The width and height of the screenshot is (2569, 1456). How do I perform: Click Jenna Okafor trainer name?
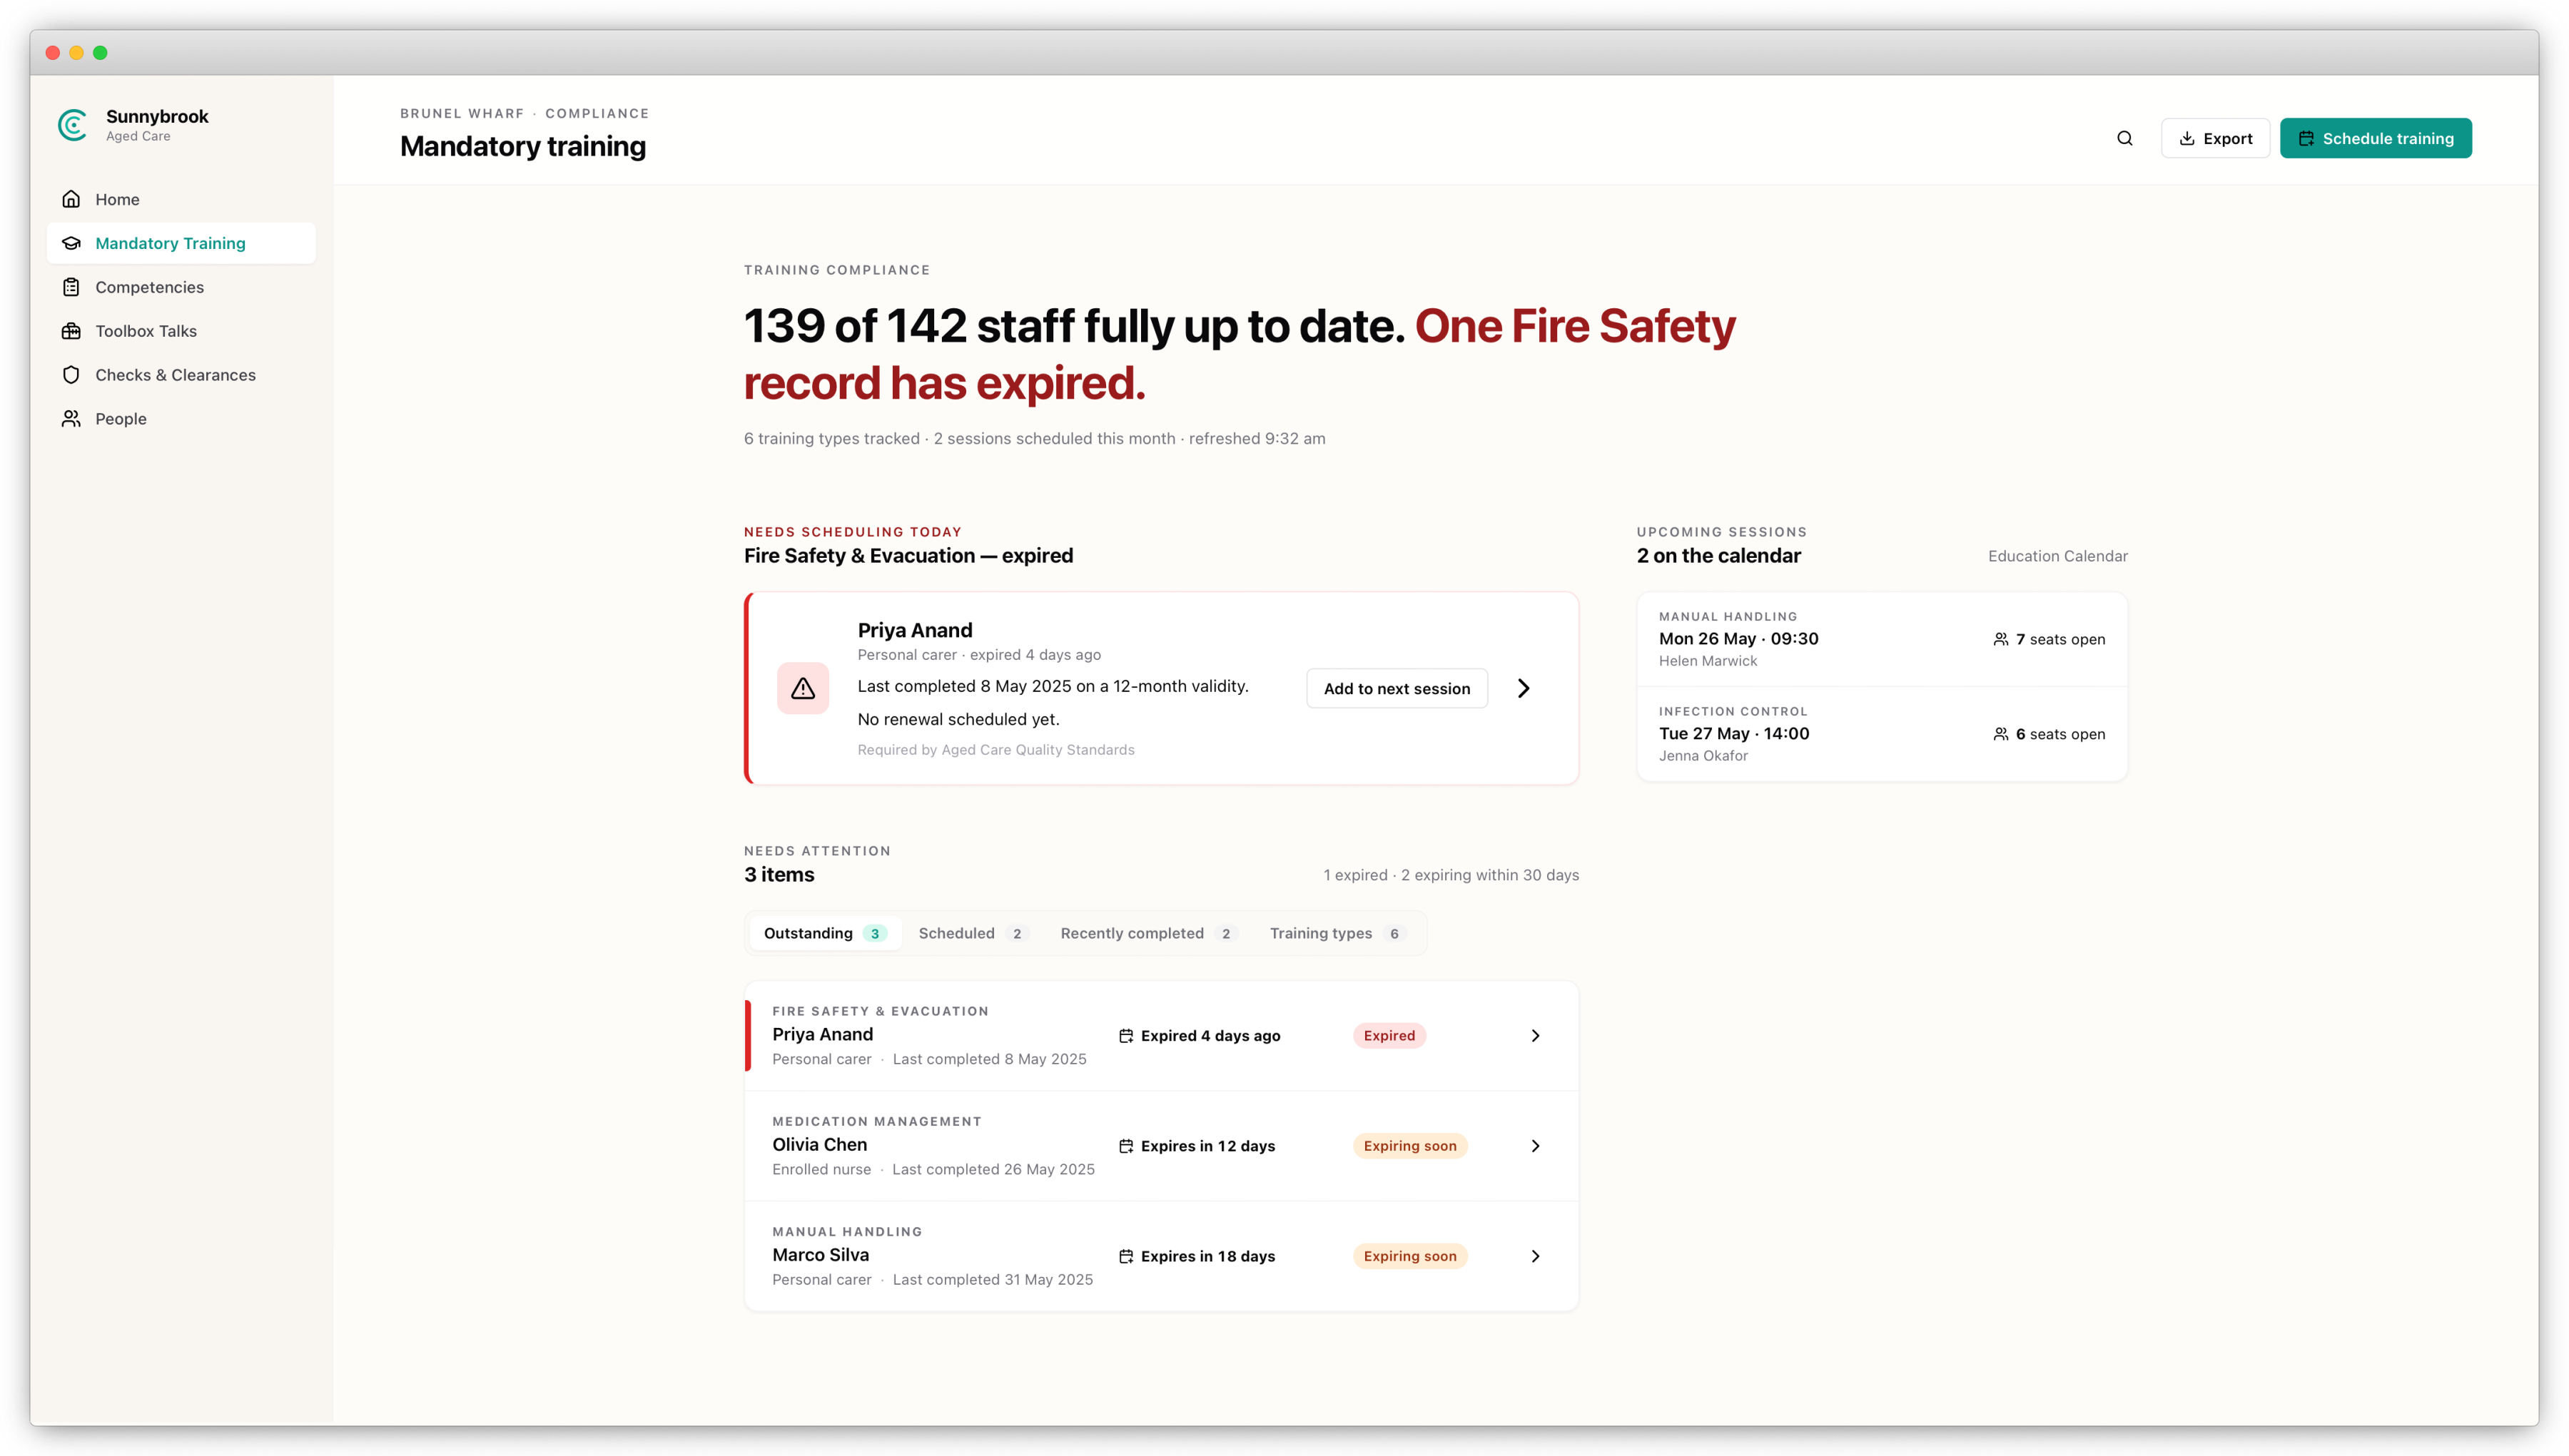[1703, 756]
